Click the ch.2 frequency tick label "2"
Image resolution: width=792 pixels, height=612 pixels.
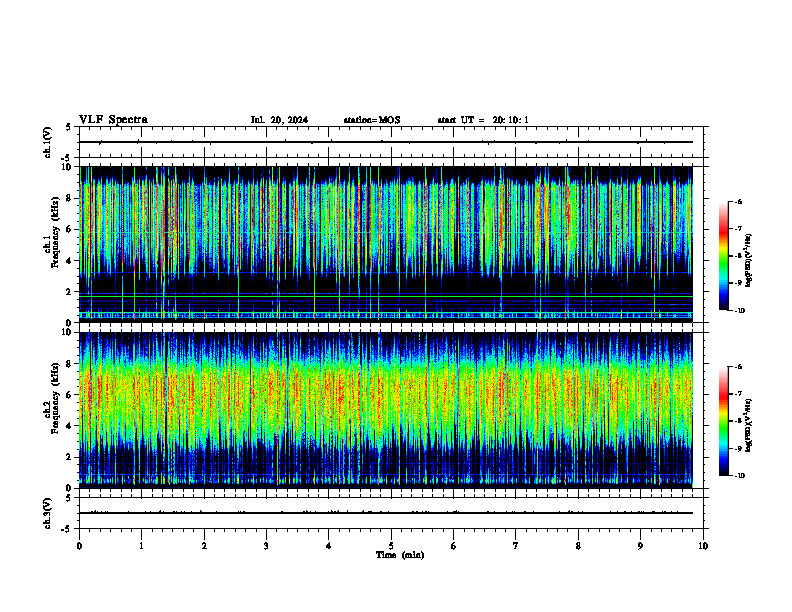(70, 457)
